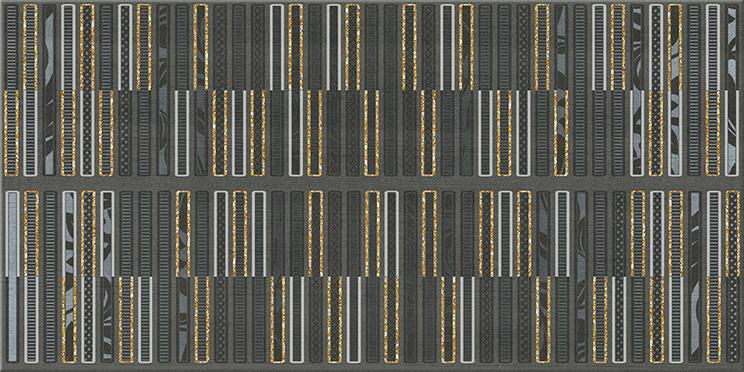The image size is (744, 372).
Task: Select the first gold-framed bar in the lower row
Action: coord(31,234)
